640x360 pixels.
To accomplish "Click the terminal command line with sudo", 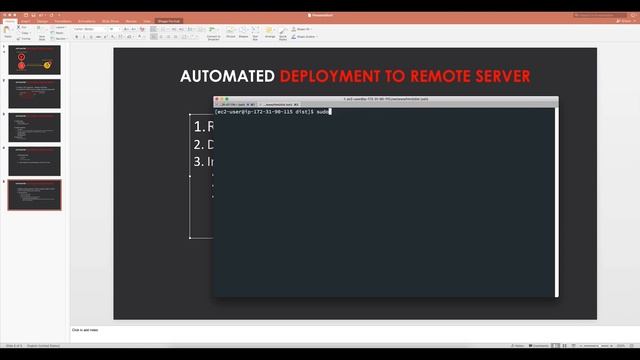I will [x=273, y=111].
